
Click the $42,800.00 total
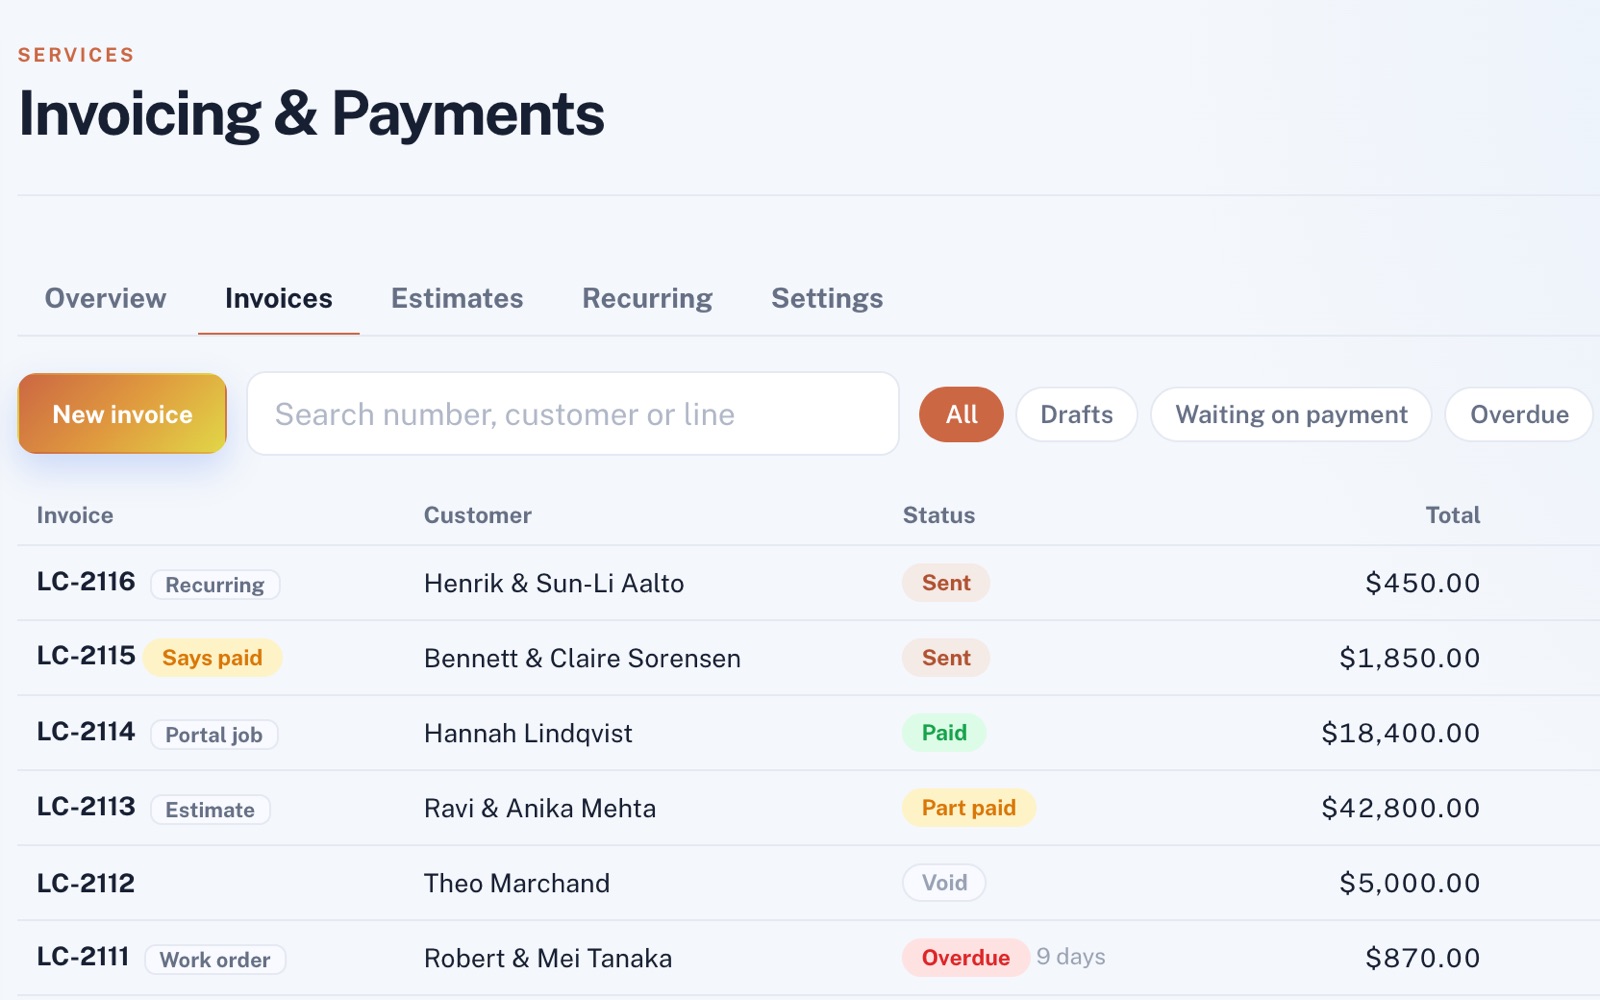pos(1400,808)
